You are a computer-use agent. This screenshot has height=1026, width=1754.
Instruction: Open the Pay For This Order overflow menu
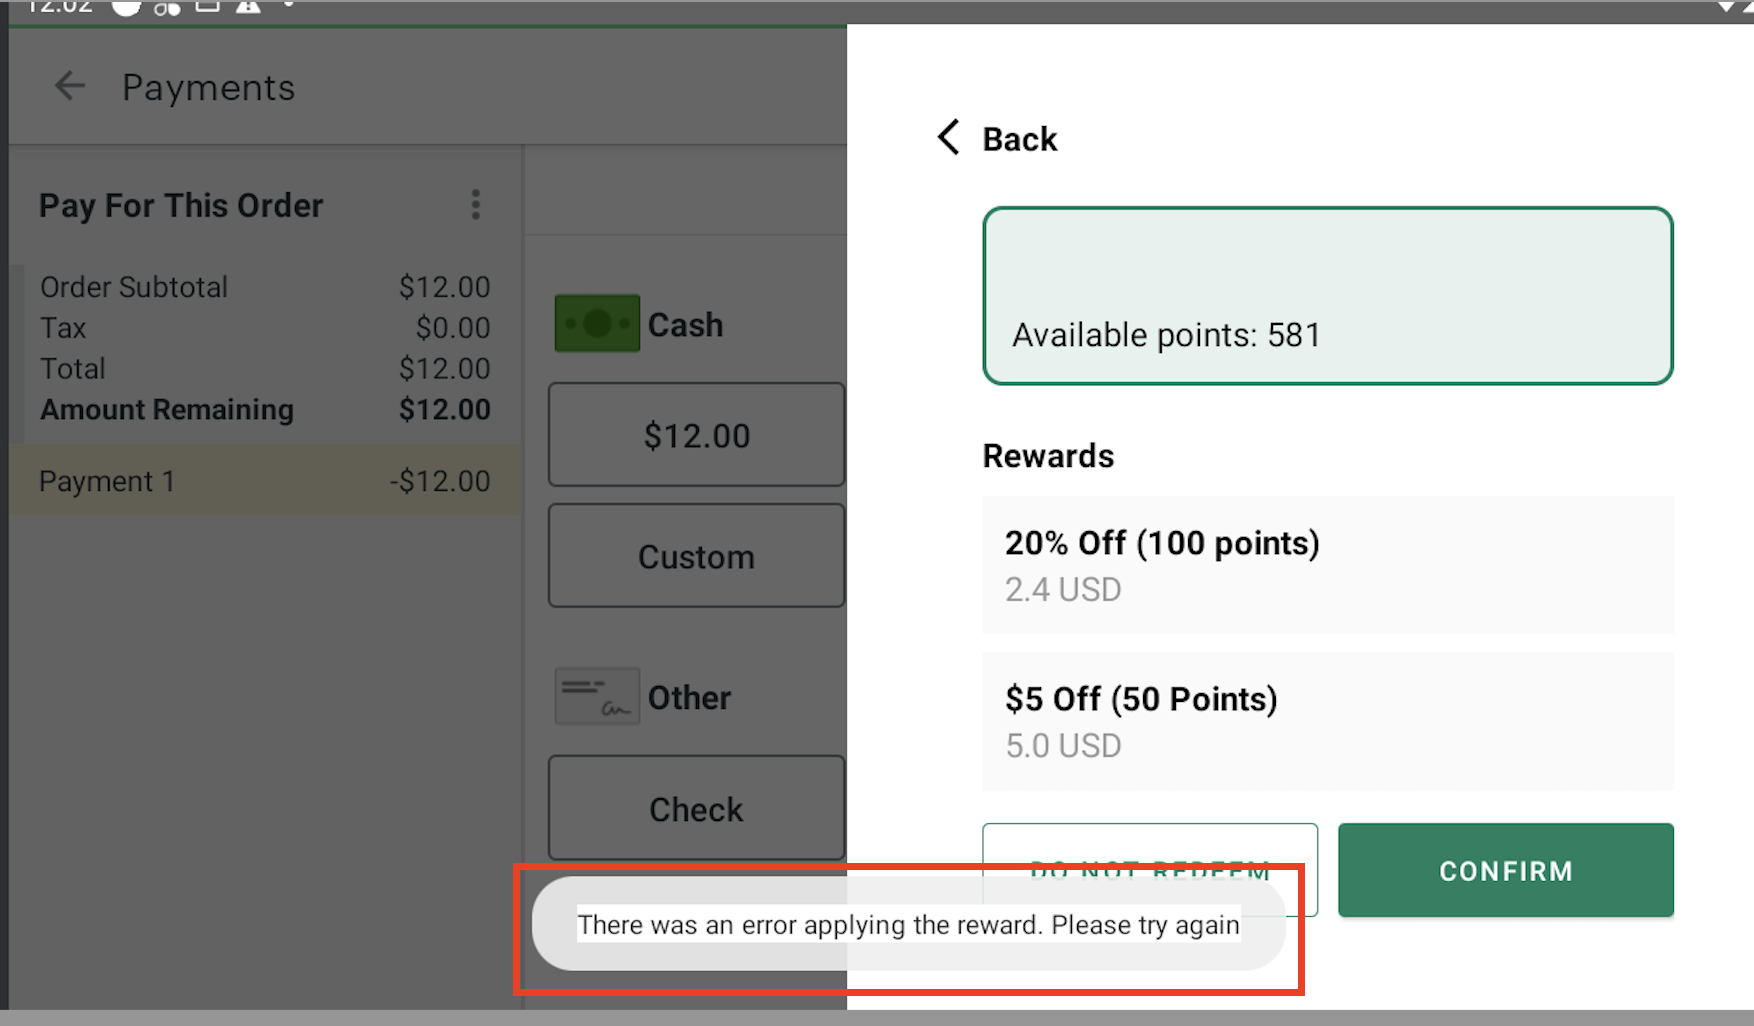(x=475, y=205)
